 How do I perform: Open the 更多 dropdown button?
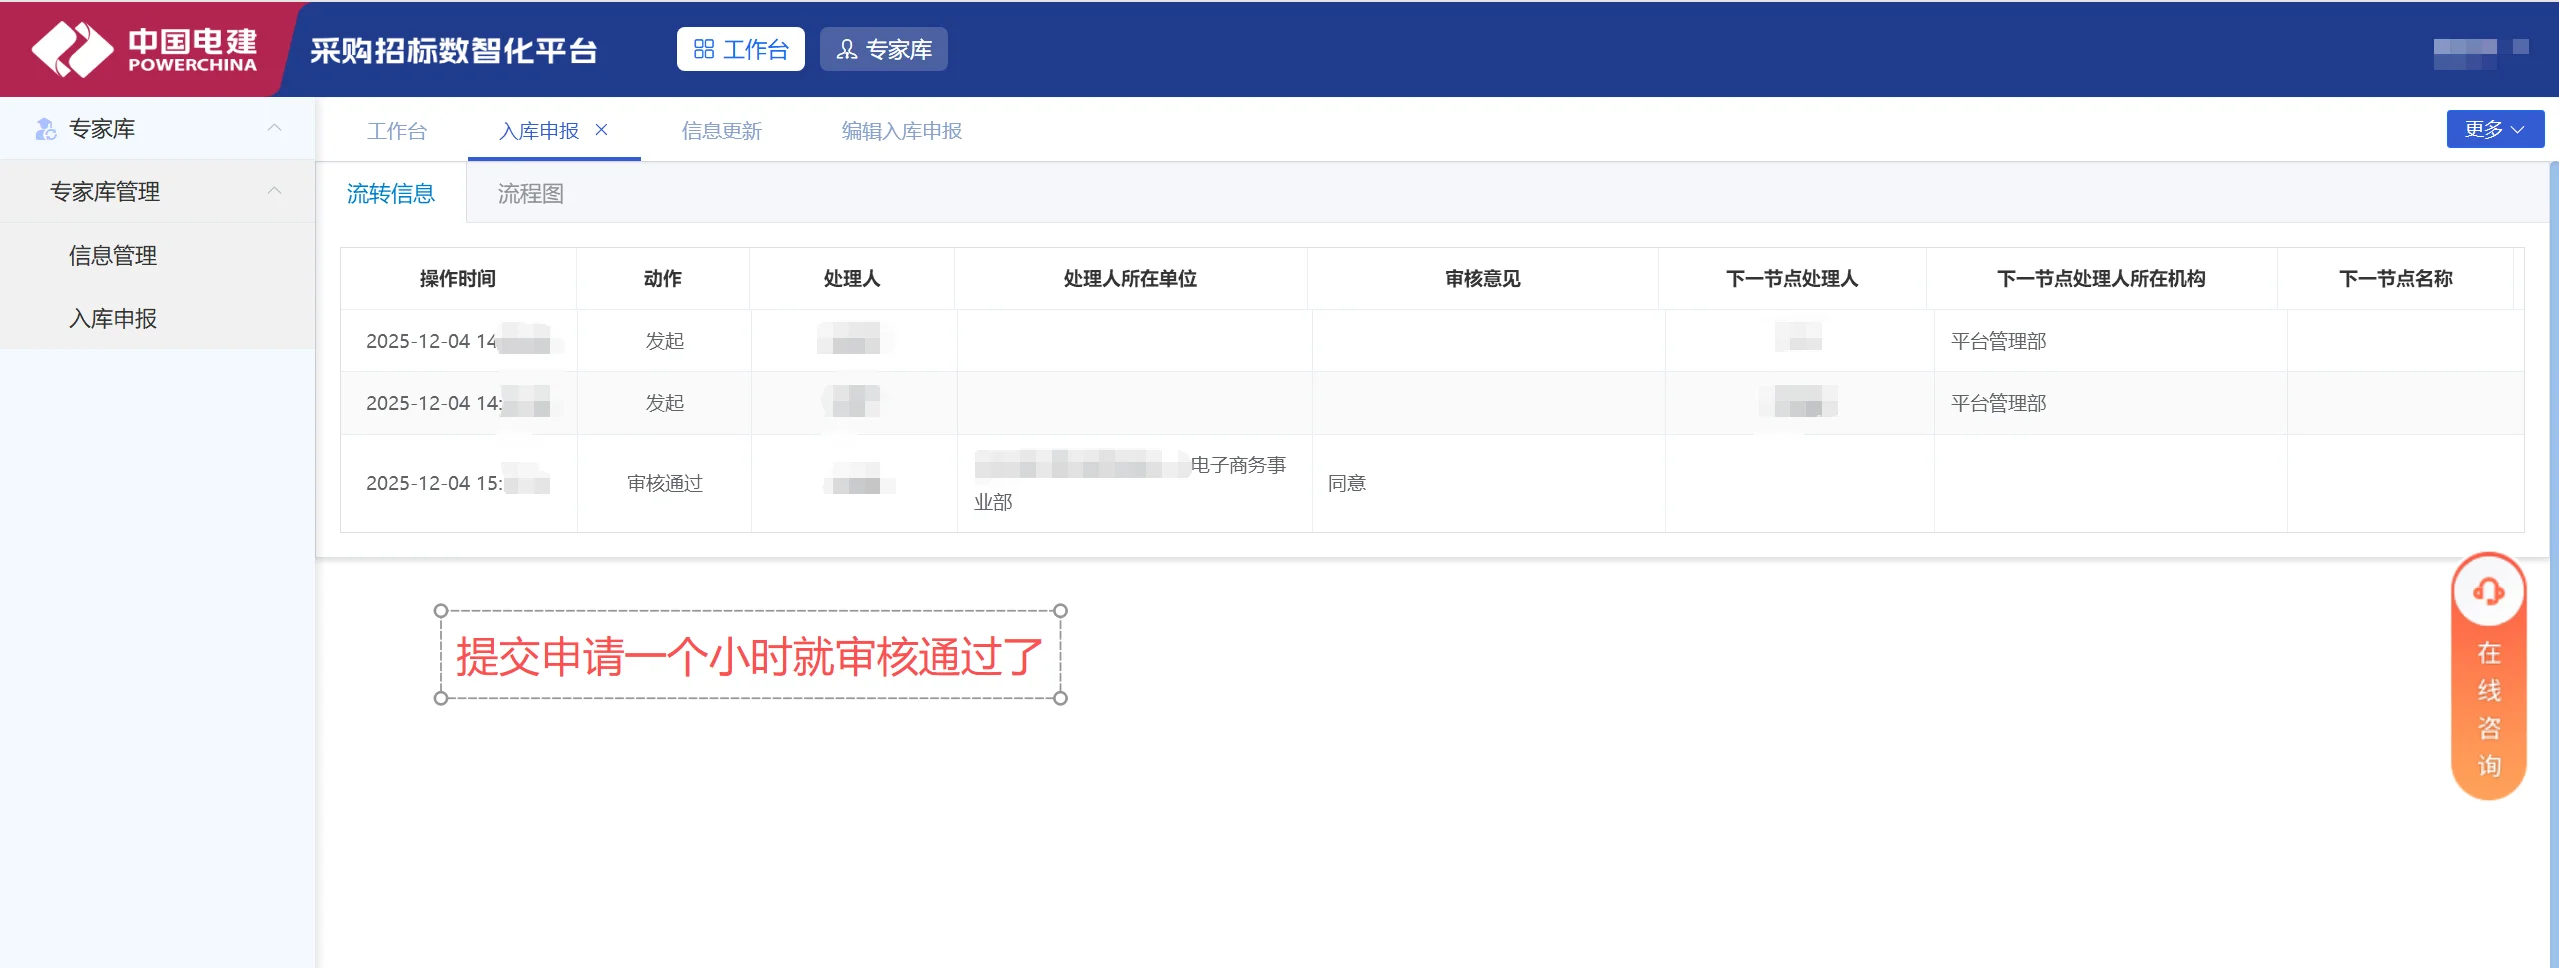pyautogui.click(x=2493, y=128)
